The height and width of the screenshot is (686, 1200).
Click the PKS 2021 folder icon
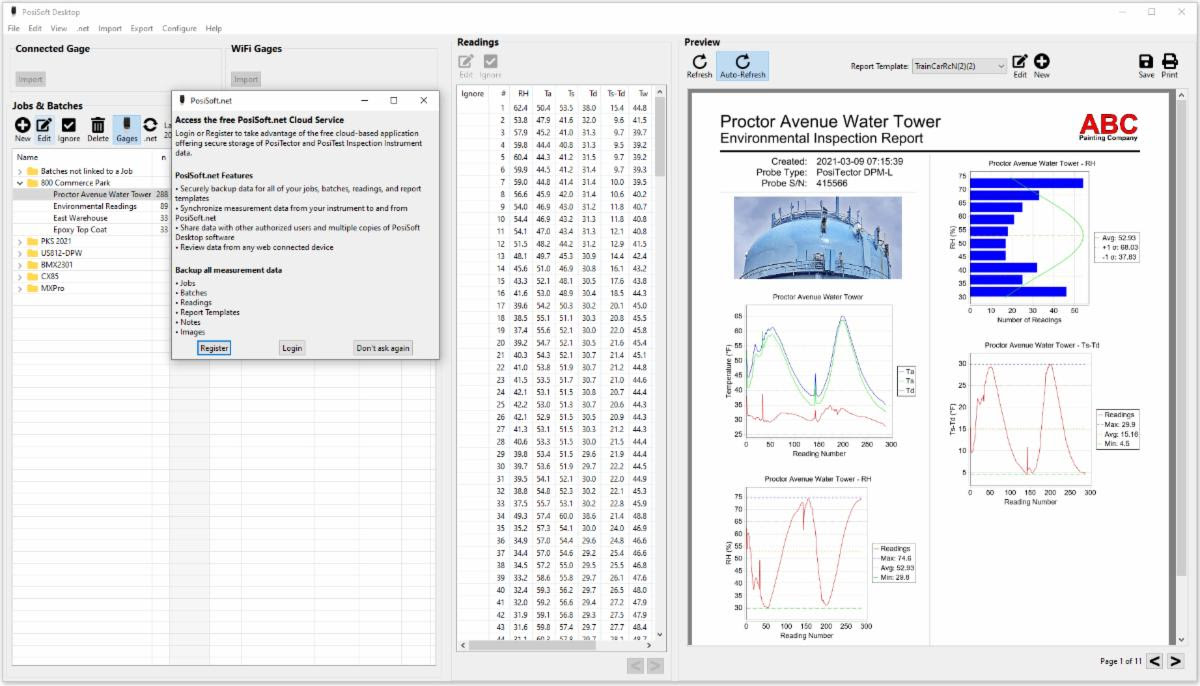(33, 241)
